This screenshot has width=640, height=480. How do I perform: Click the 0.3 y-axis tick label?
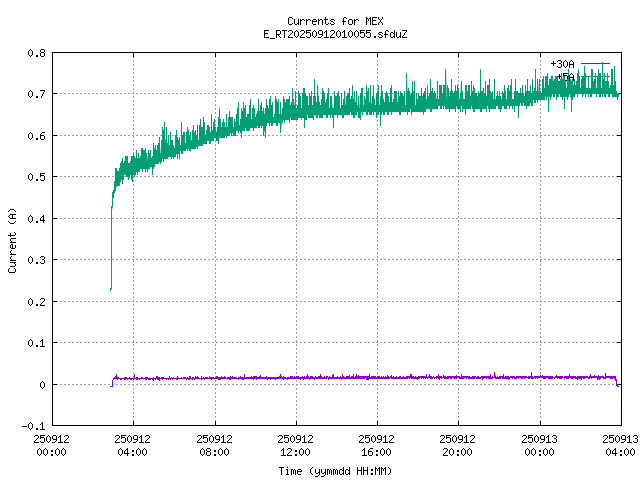[35, 260]
